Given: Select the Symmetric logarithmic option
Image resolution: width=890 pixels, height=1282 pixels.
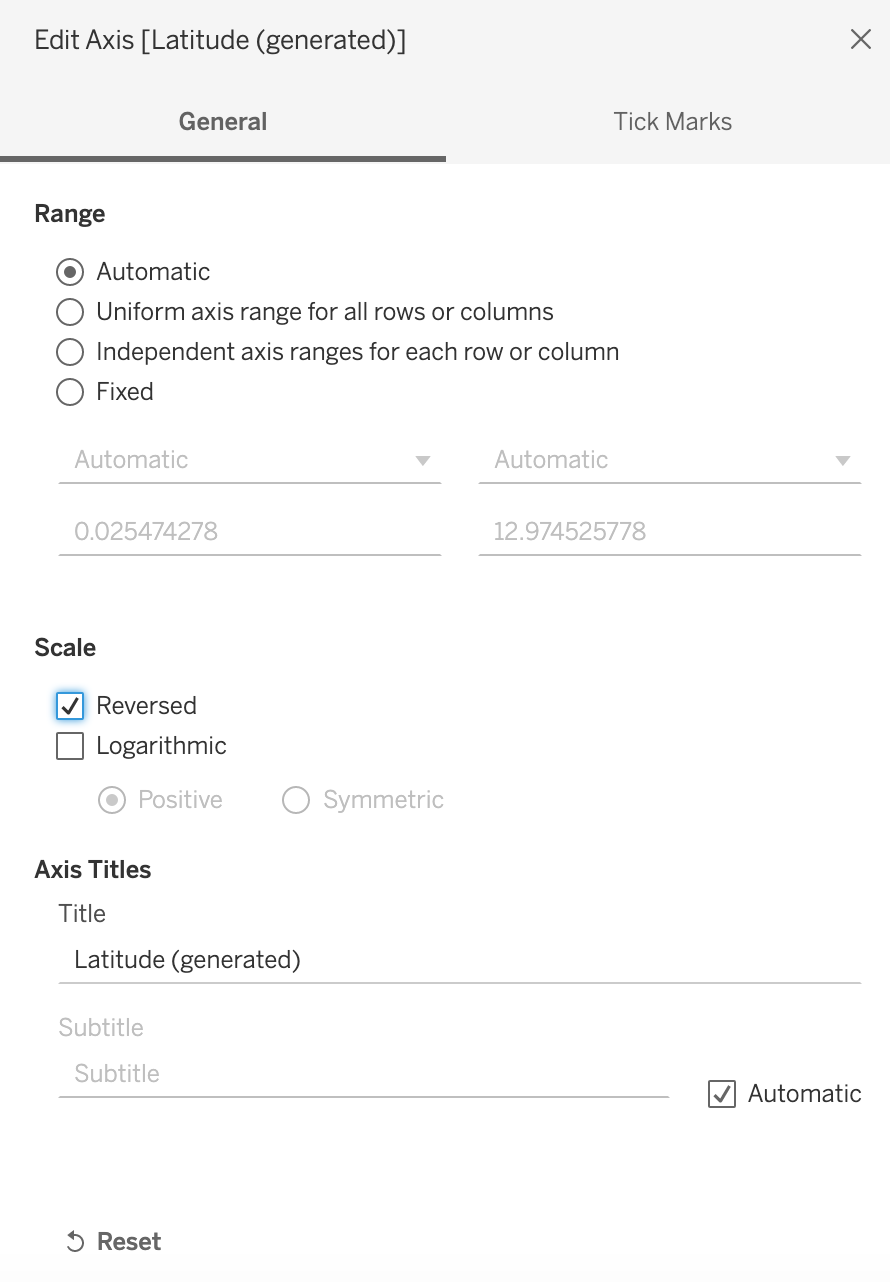Looking at the screenshot, I should 296,800.
